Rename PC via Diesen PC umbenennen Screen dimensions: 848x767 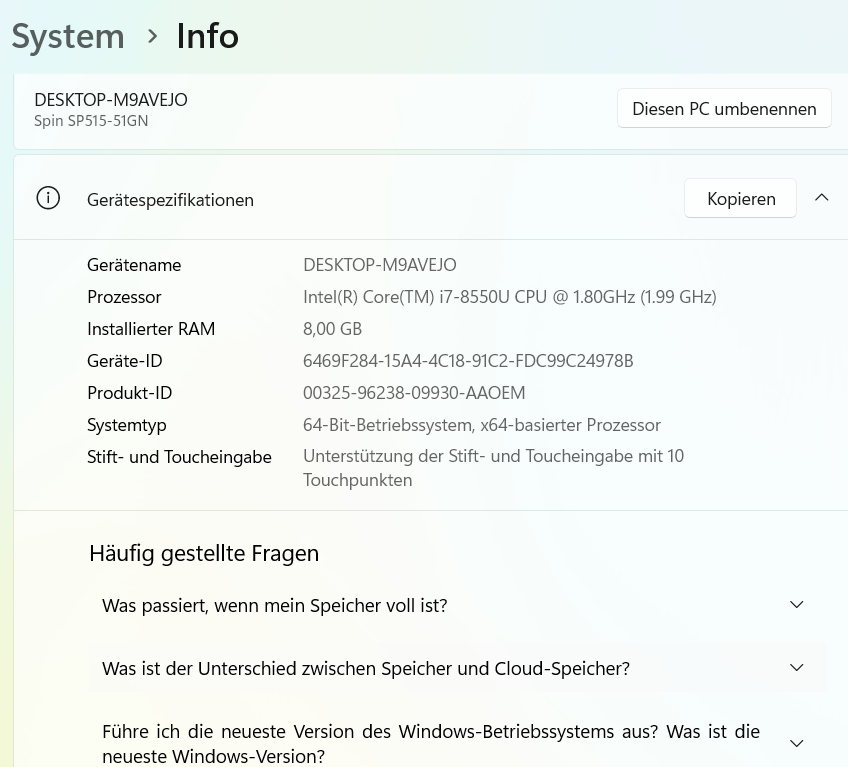coord(724,109)
